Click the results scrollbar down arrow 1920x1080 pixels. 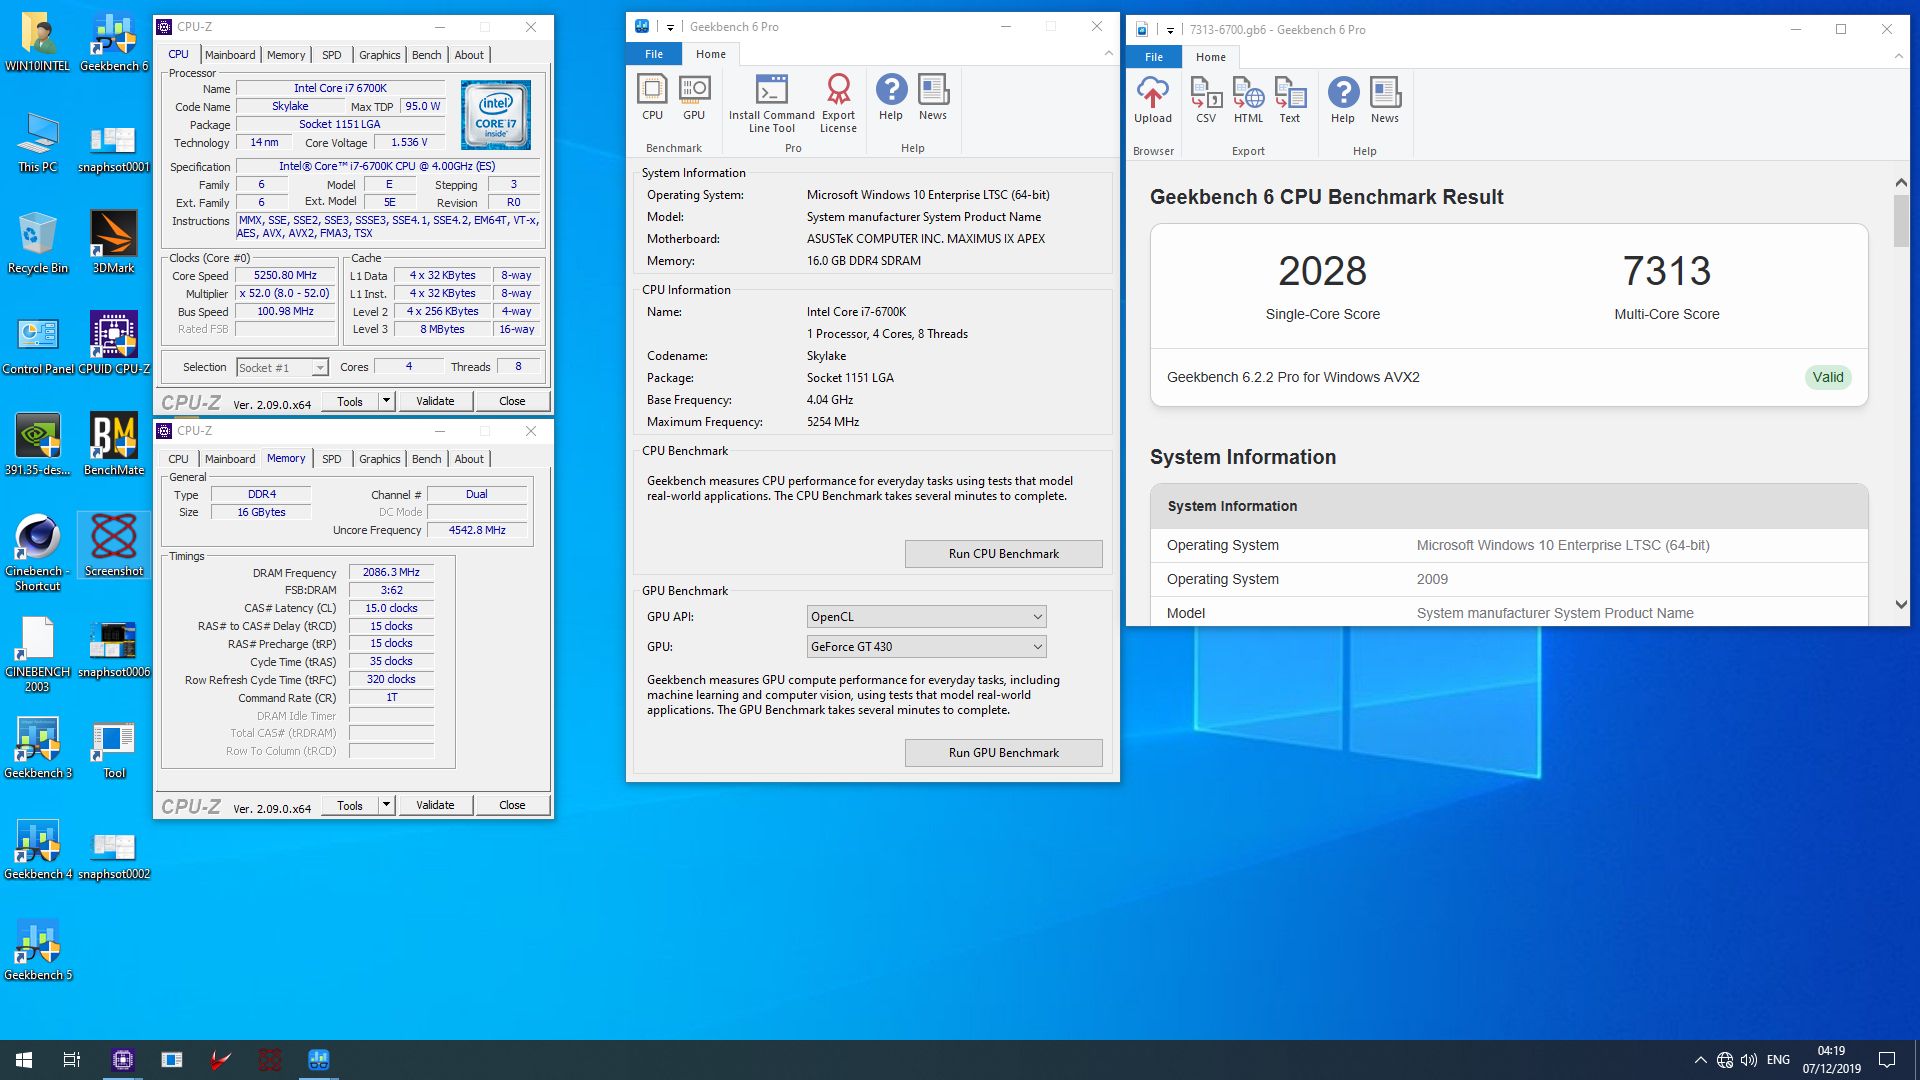click(x=1900, y=605)
